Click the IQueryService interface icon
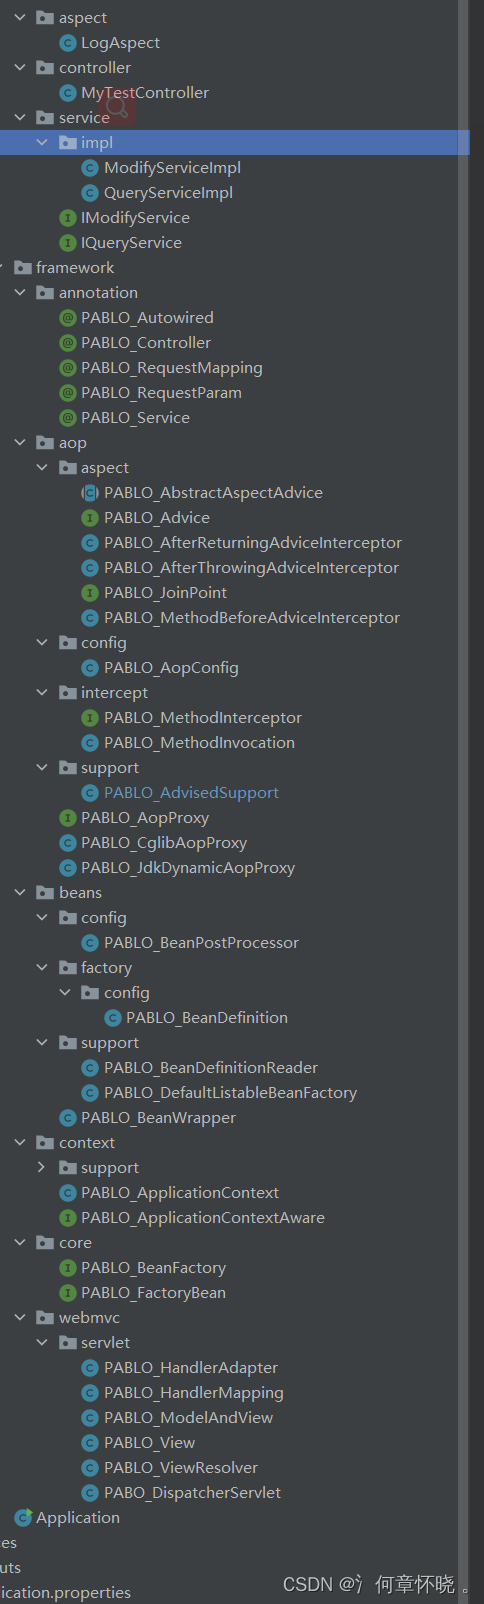This screenshot has height=1604, width=484. pyautogui.click(x=68, y=243)
